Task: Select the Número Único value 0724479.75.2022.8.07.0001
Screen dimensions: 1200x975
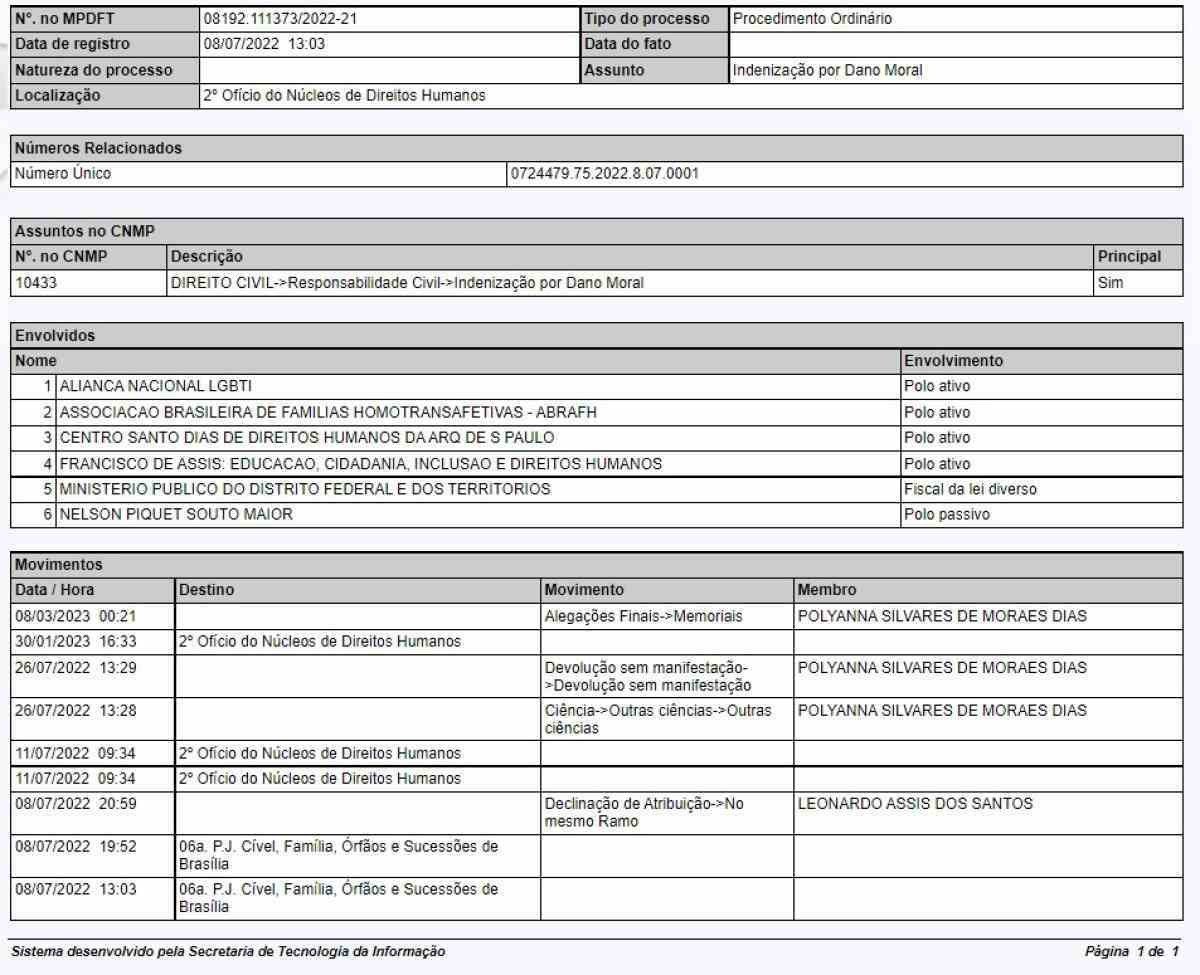Action: pos(604,174)
